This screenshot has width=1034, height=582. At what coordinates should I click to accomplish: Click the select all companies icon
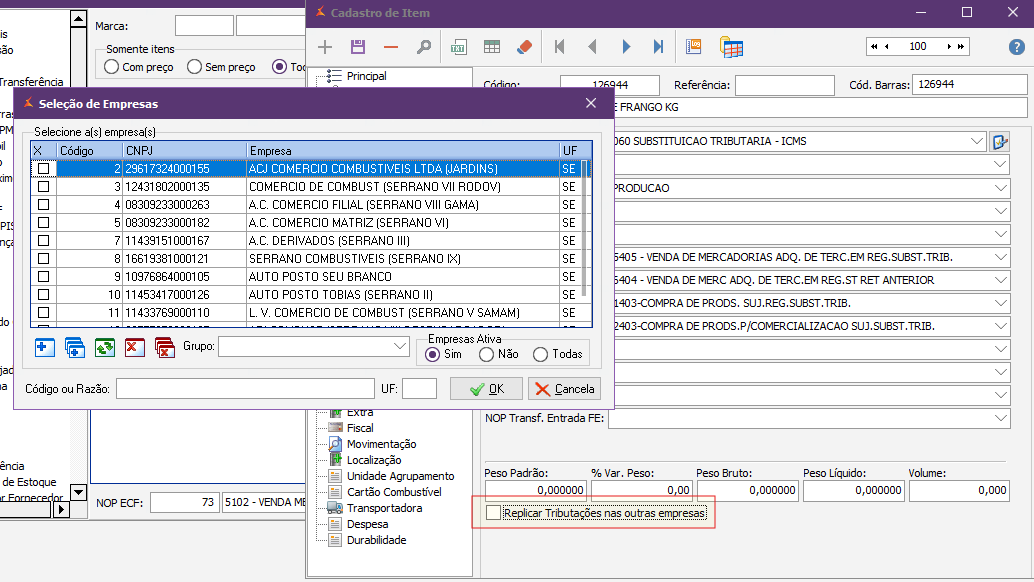74,347
